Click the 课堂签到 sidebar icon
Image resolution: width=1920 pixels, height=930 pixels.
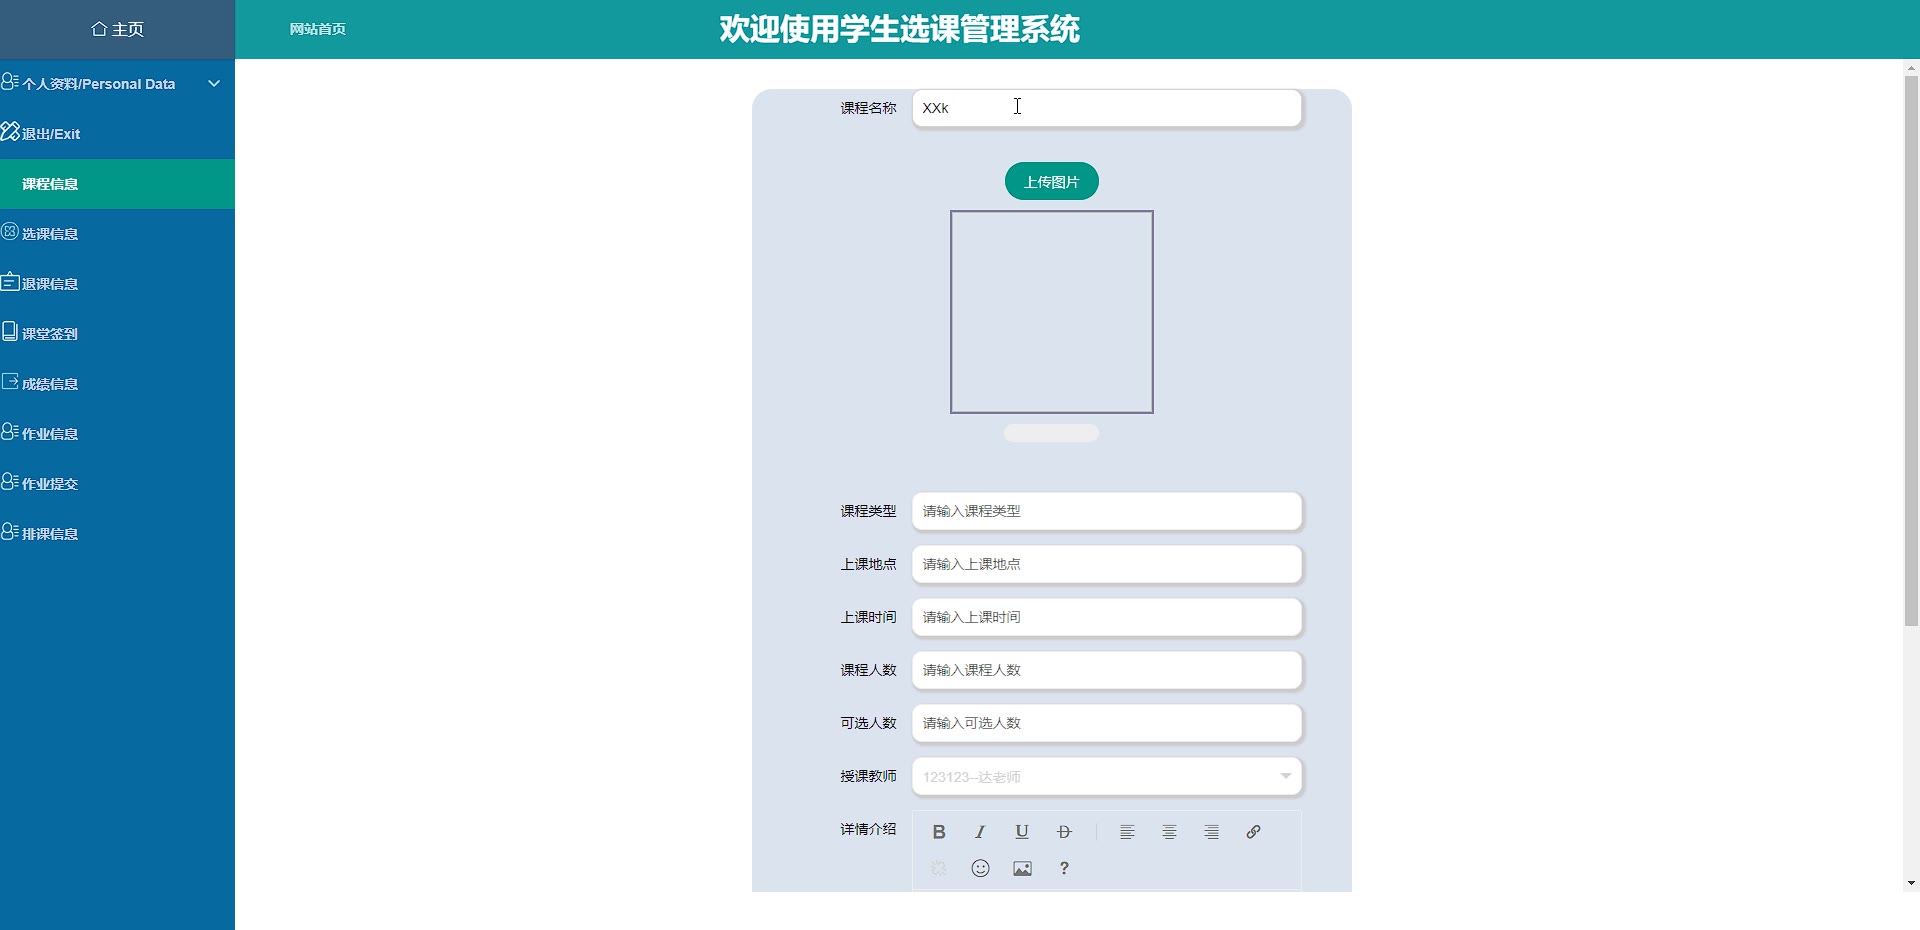tap(10, 331)
